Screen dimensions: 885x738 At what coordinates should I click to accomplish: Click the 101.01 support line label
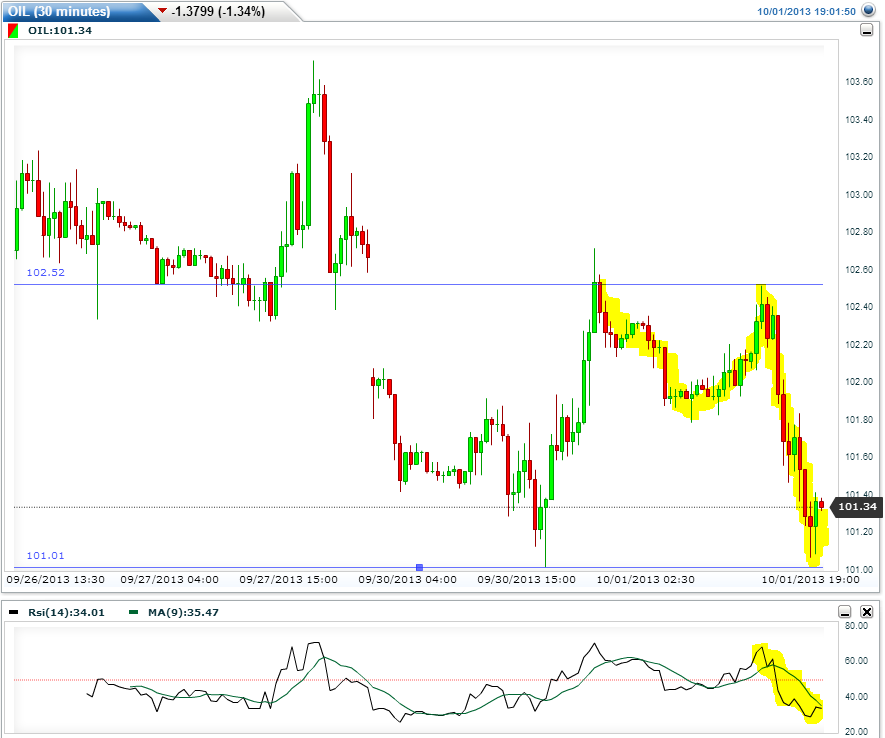coord(46,556)
